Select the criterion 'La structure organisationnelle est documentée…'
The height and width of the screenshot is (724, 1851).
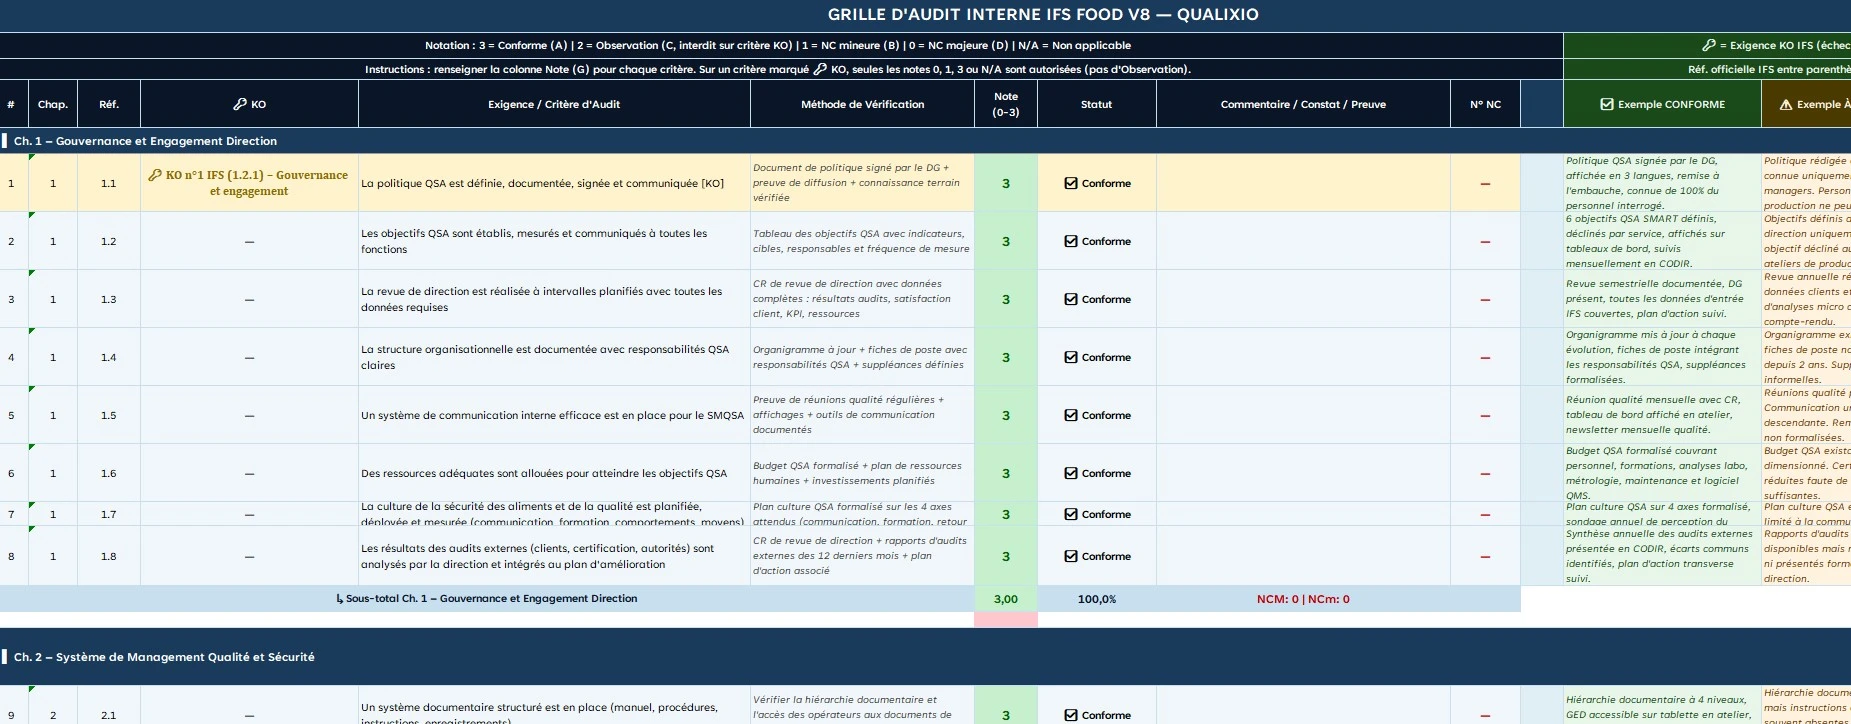[554, 357]
